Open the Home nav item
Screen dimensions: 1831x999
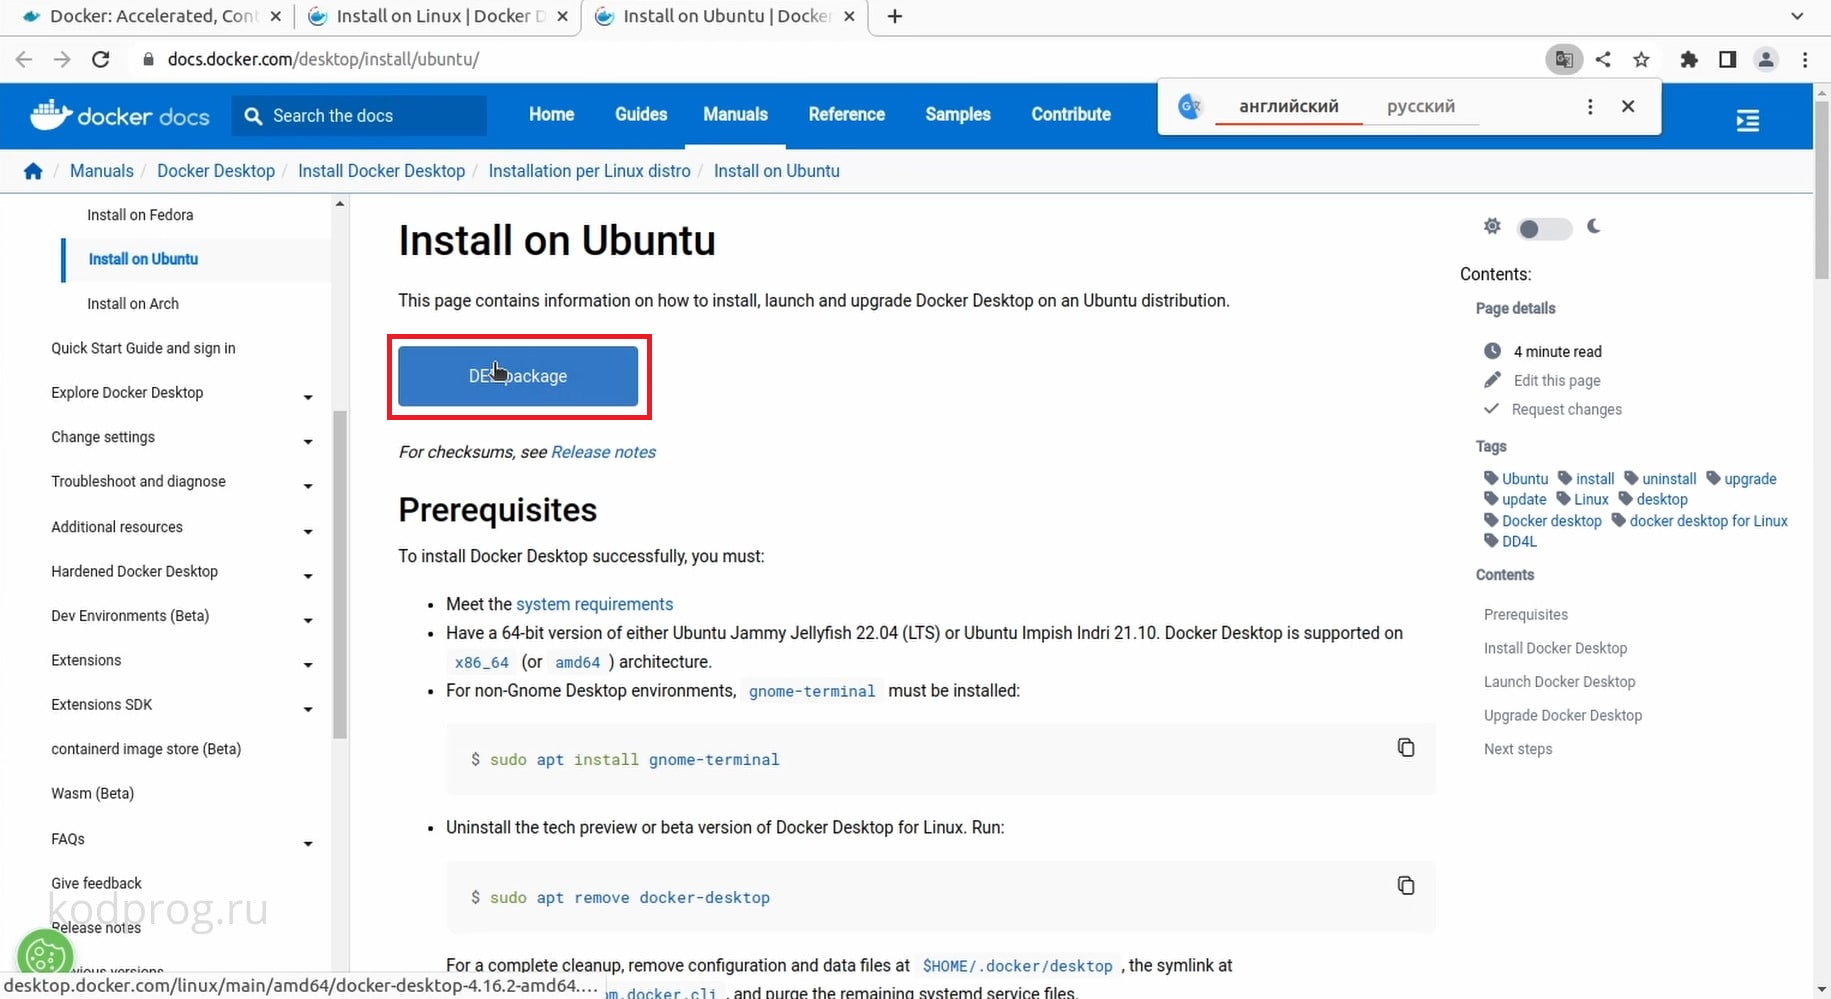[551, 114]
